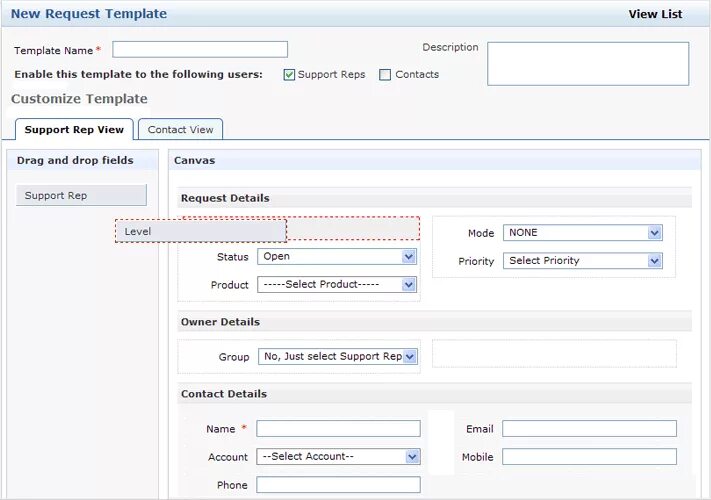Click the Priority field label
Image resolution: width=711 pixels, height=500 pixels.
tap(476, 262)
